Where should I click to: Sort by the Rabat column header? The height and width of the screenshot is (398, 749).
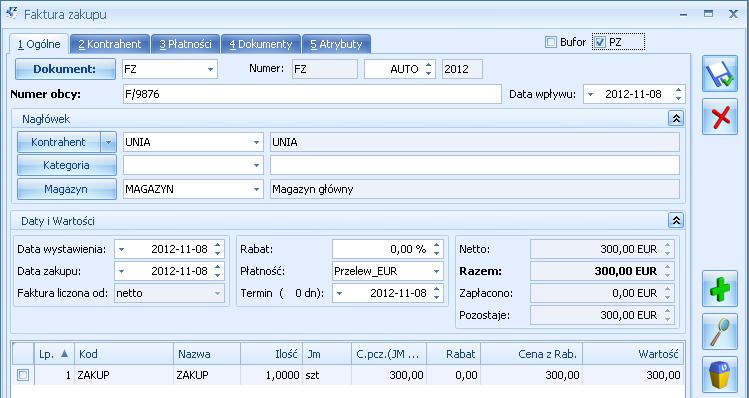click(454, 354)
